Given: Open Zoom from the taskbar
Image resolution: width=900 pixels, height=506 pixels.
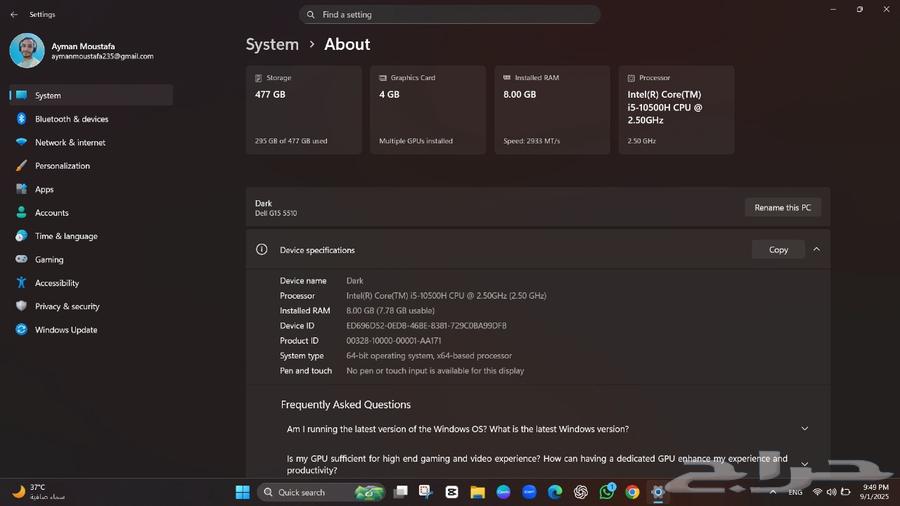Looking at the screenshot, I should click(x=529, y=492).
